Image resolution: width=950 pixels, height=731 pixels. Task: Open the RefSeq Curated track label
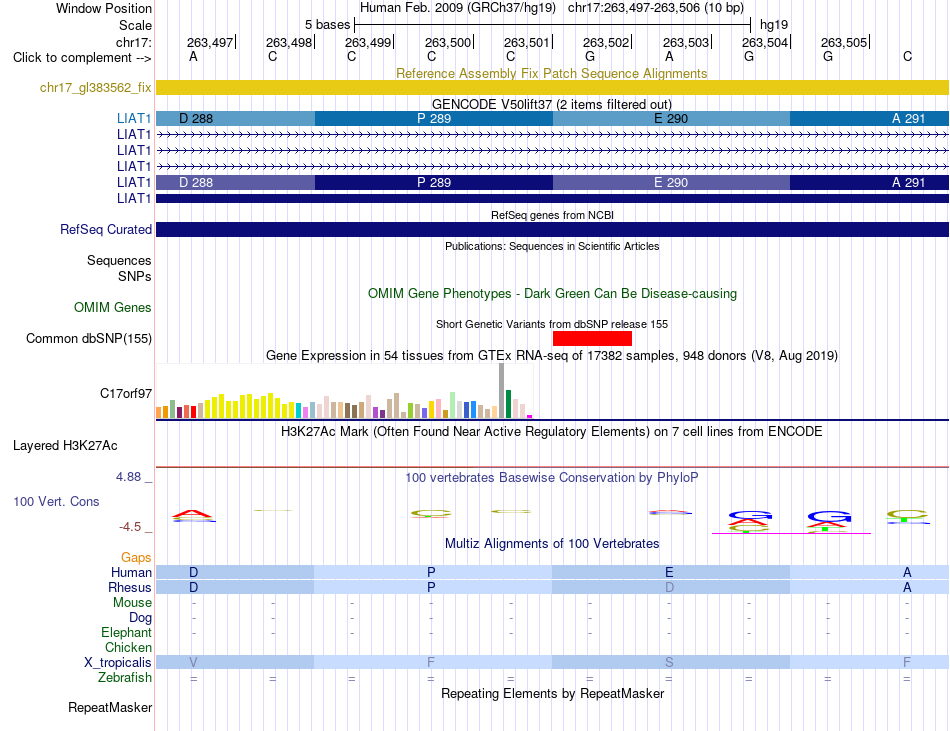coord(106,230)
